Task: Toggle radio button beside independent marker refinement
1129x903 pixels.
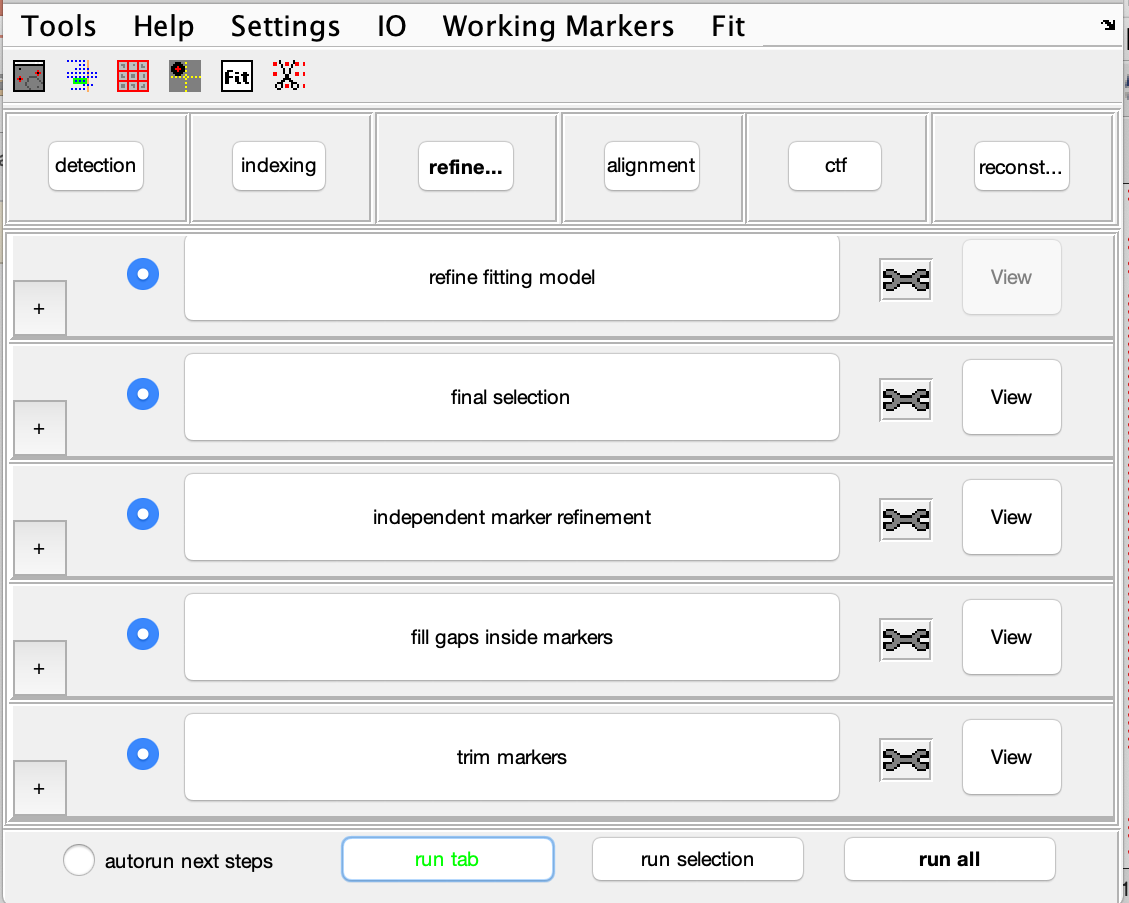Action: click(x=143, y=514)
